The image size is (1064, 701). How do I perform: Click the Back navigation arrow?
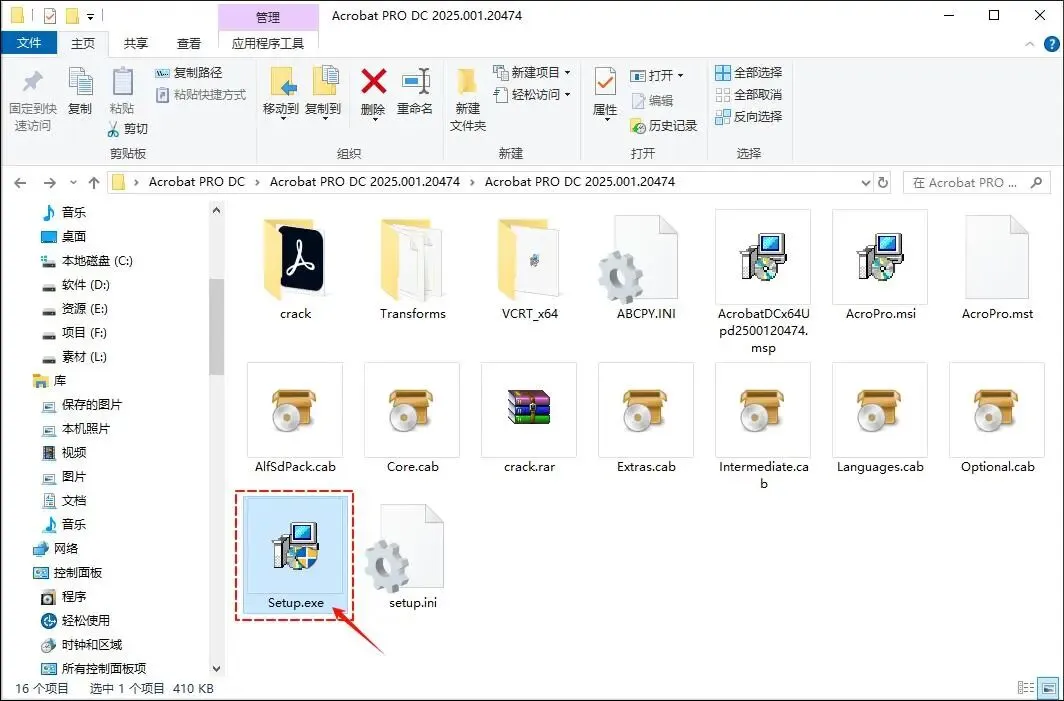20,183
